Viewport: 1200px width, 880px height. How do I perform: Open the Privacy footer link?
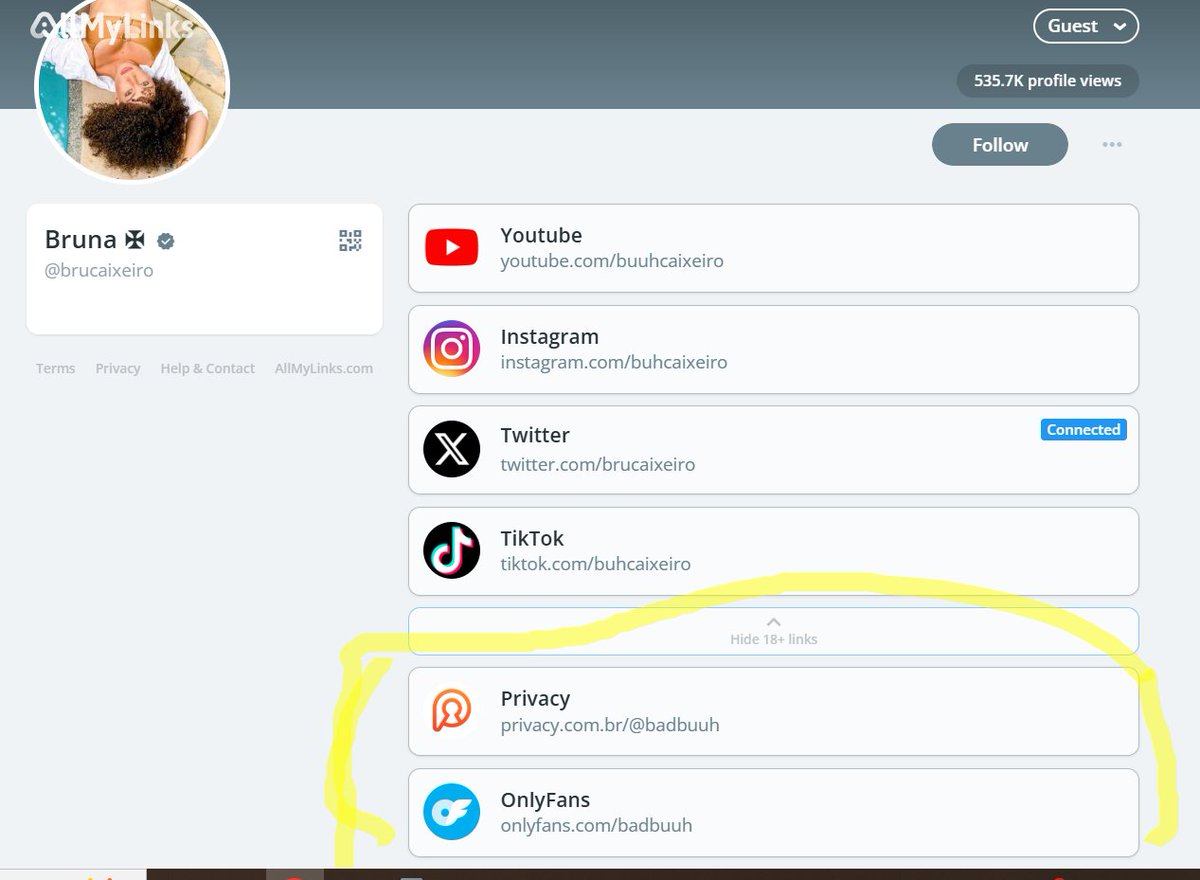tap(118, 368)
